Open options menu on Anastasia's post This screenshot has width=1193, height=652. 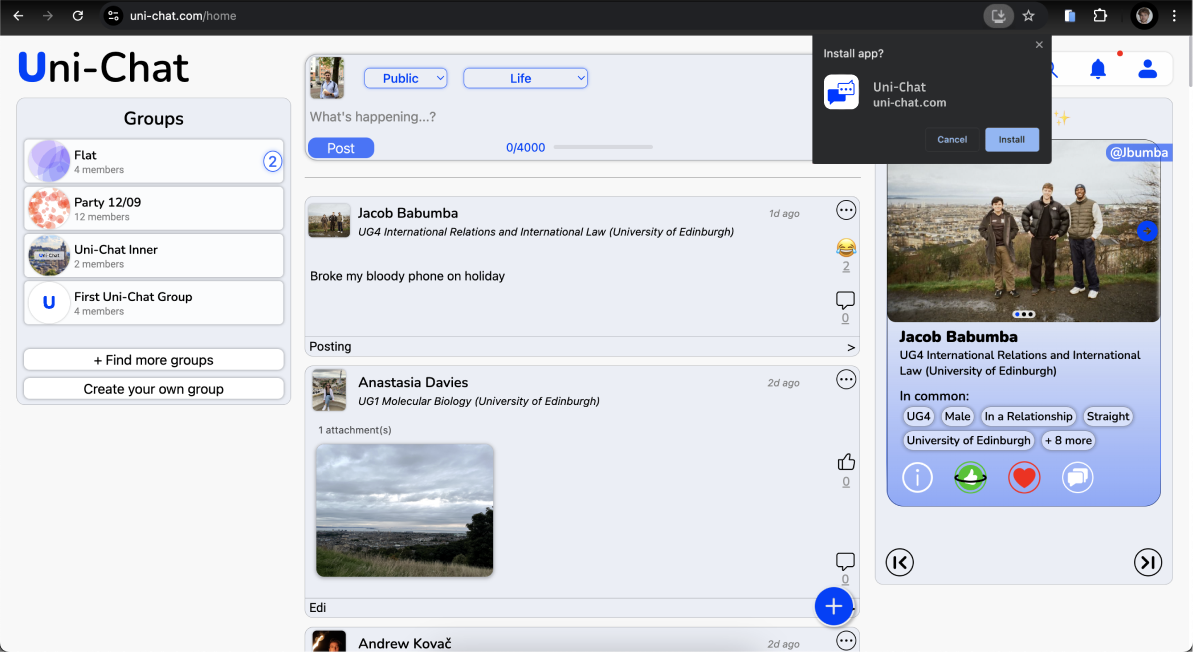pyautogui.click(x=846, y=379)
